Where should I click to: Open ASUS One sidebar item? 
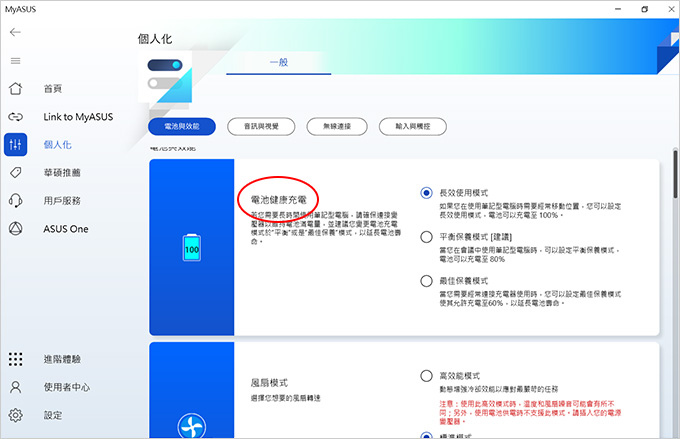66,229
